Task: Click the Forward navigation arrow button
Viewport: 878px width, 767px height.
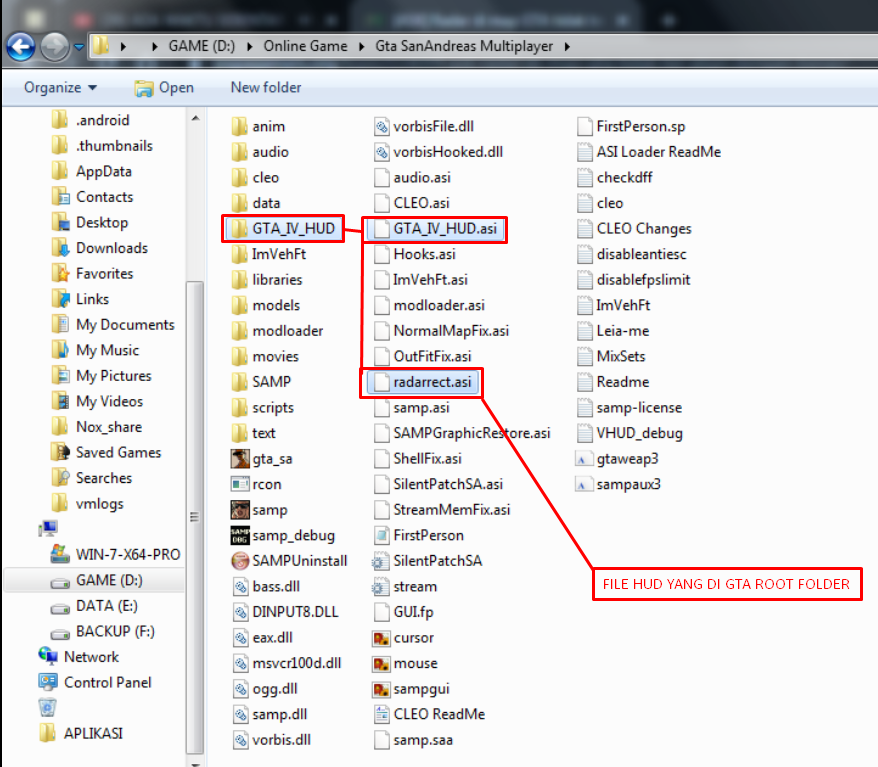Action: 55,46
